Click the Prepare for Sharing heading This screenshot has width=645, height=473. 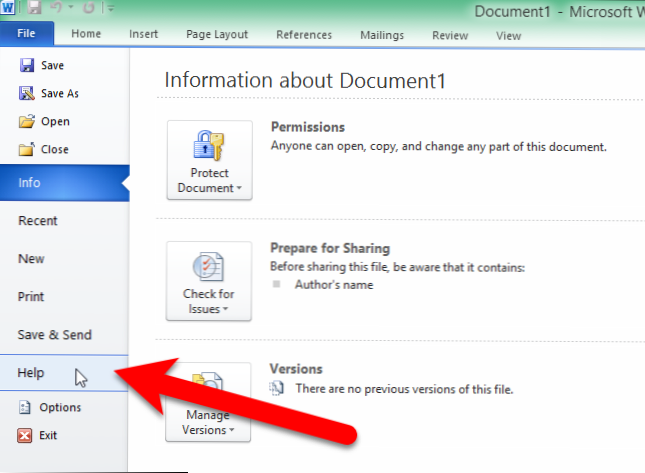(330, 248)
